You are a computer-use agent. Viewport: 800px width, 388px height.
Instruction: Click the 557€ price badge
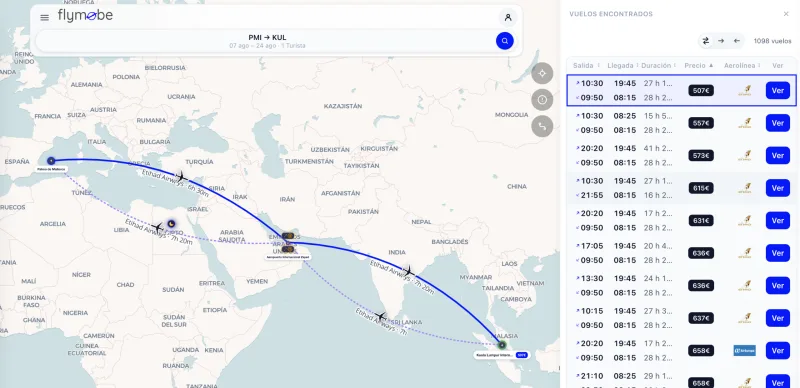701,123
